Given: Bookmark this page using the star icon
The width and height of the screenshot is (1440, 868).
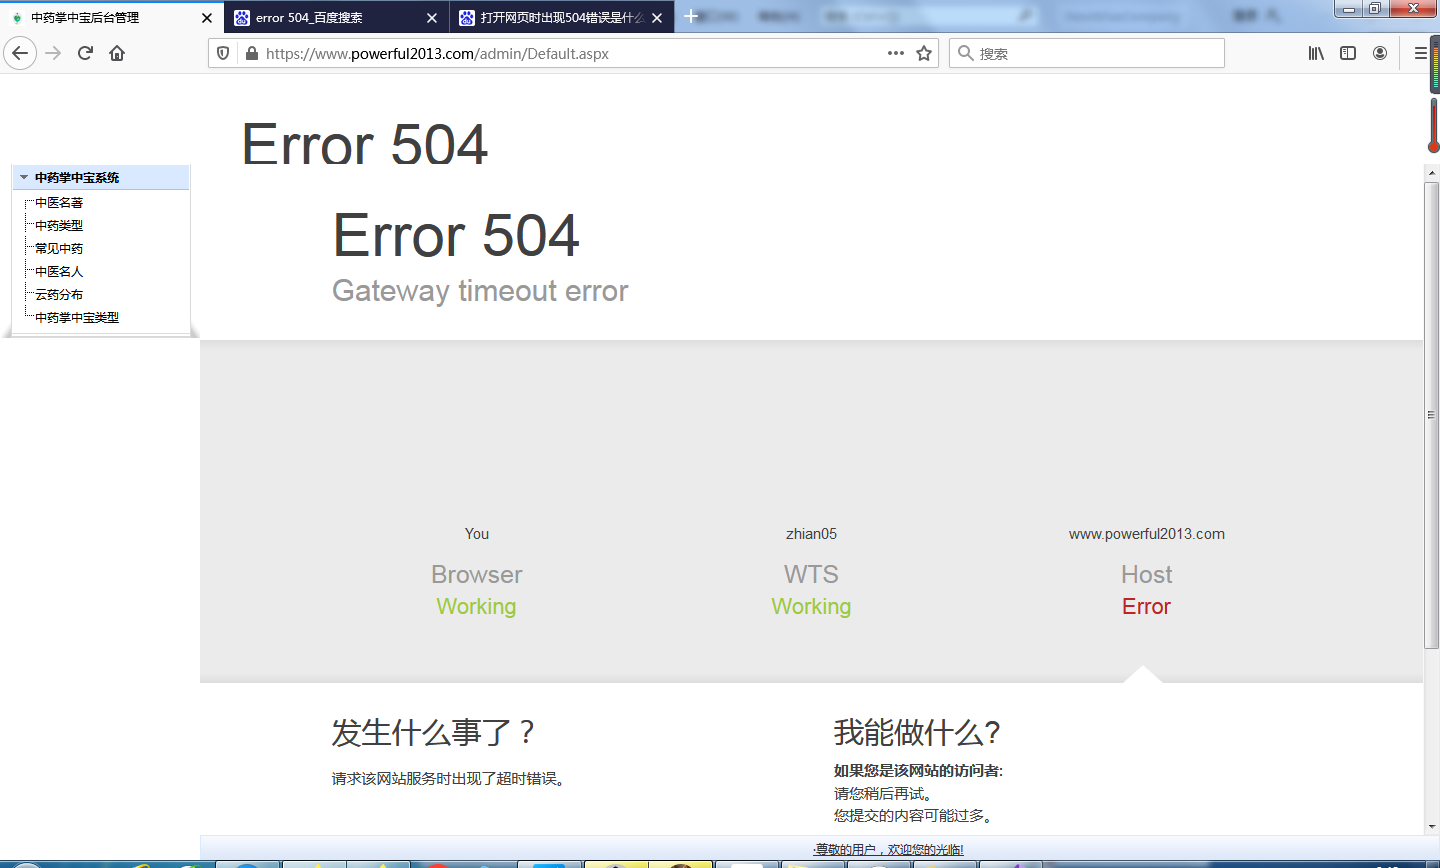Looking at the screenshot, I should coord(923,53).
